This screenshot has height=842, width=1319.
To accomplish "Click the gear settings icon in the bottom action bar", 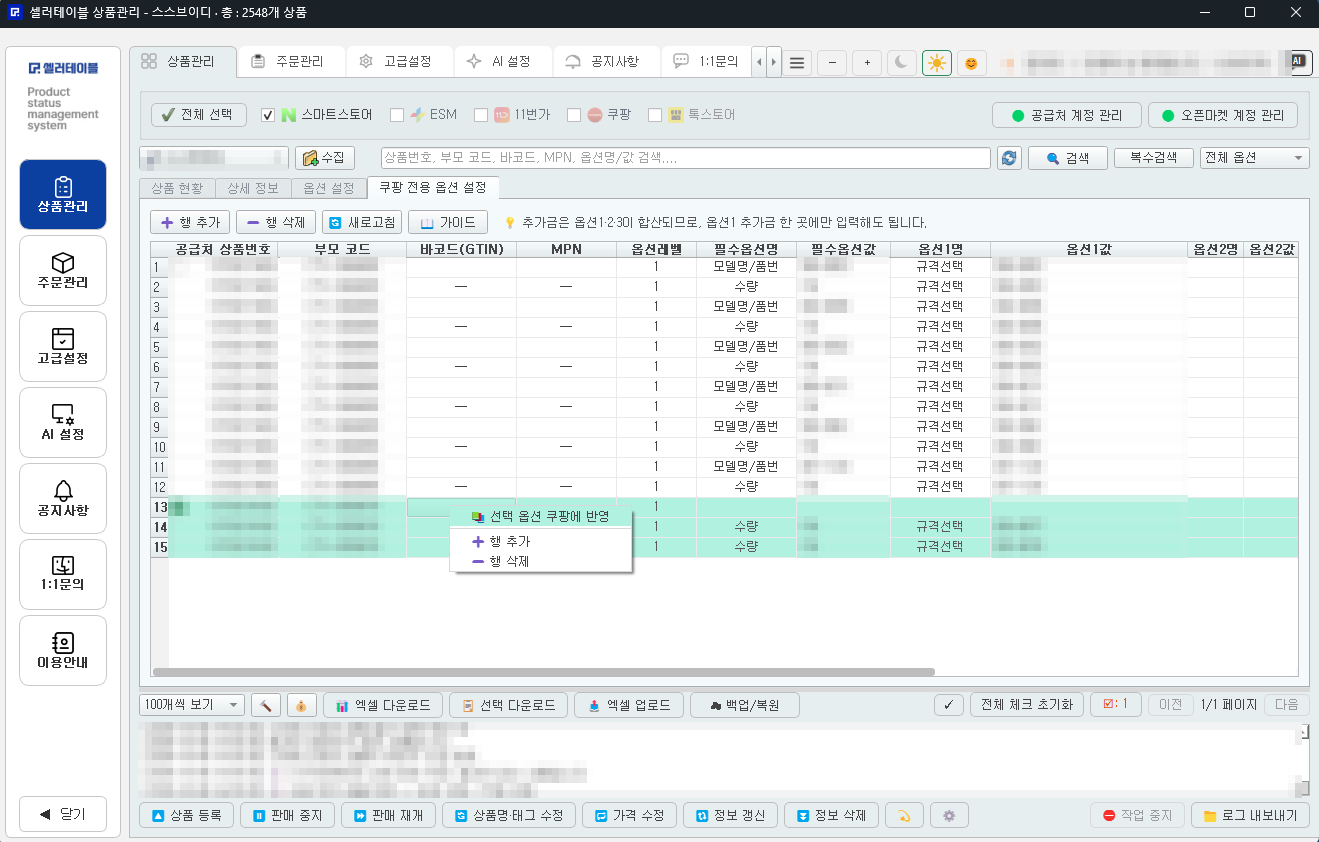I will [x=949, y=816].
